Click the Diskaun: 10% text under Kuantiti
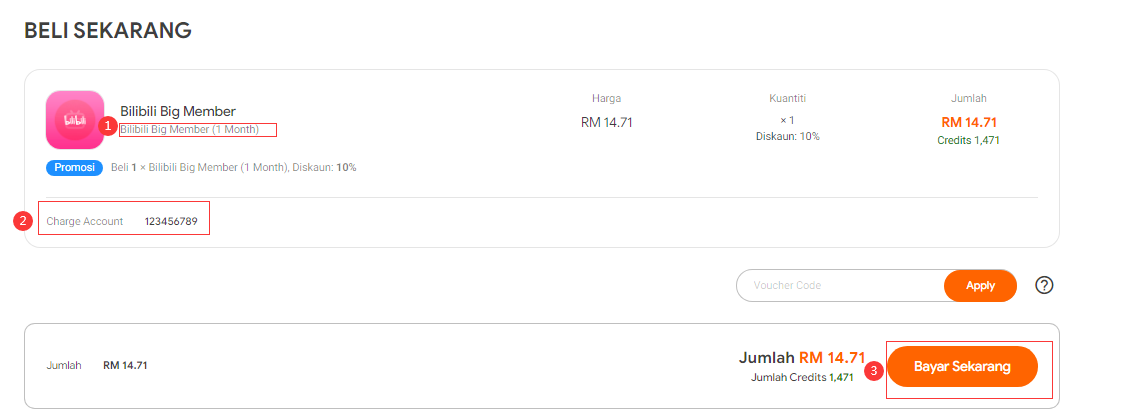Screen dimensions: 1127x415 788,136
